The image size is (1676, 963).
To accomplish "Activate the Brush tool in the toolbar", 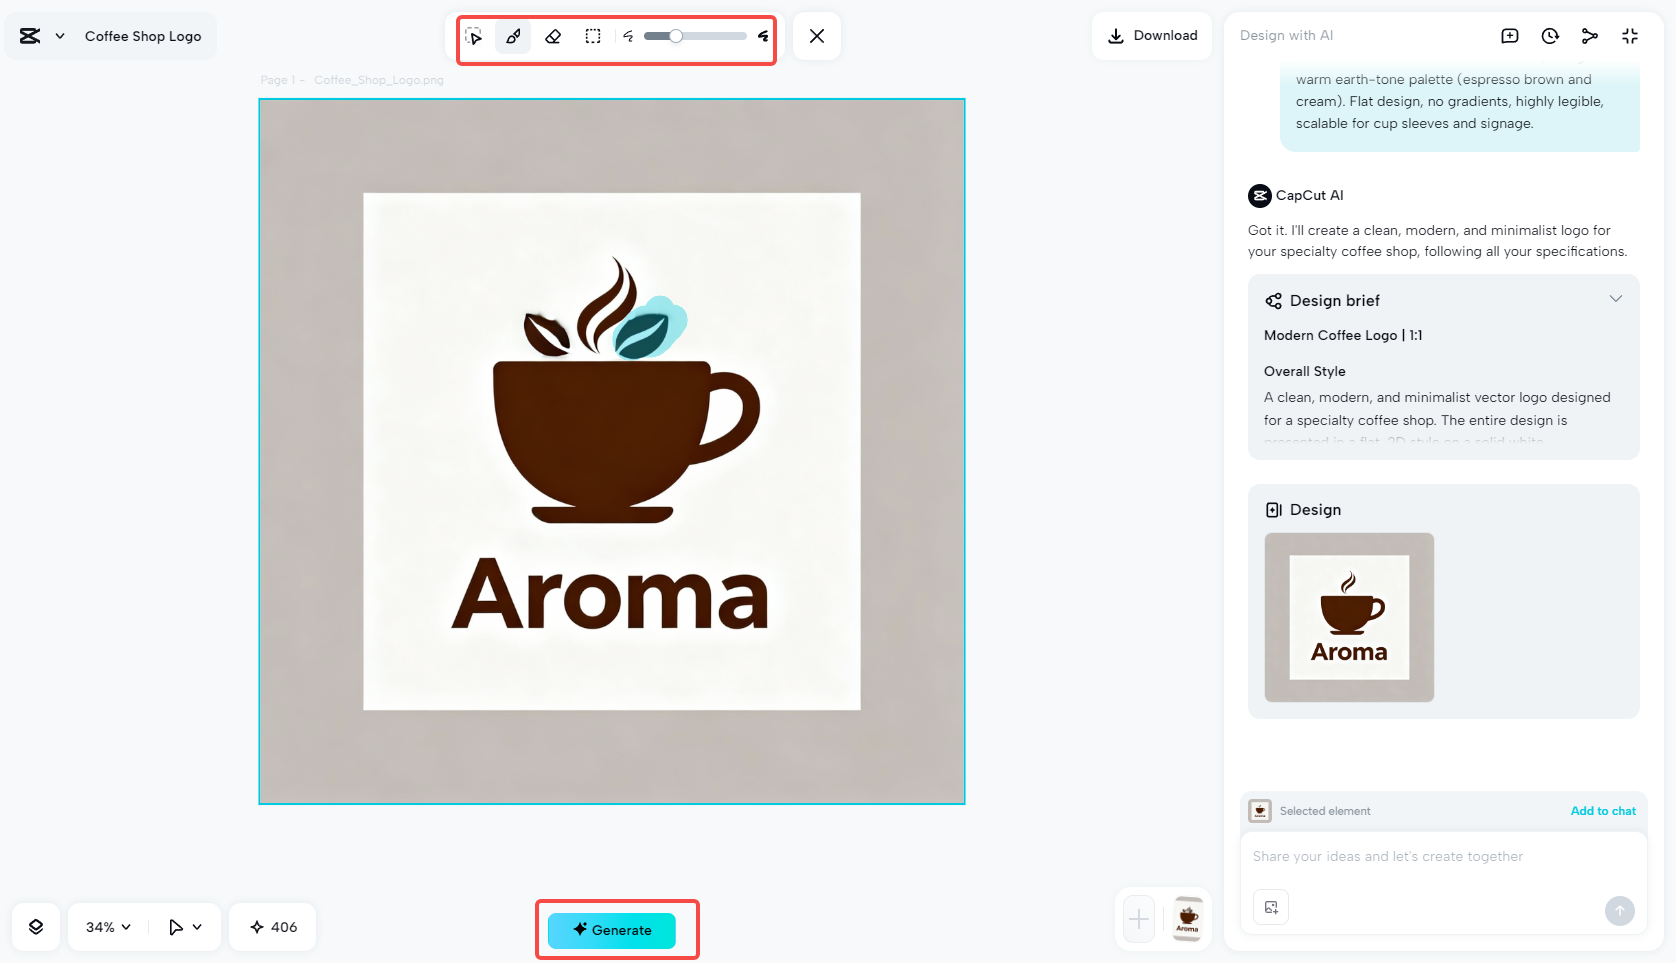I will point(513,36).
